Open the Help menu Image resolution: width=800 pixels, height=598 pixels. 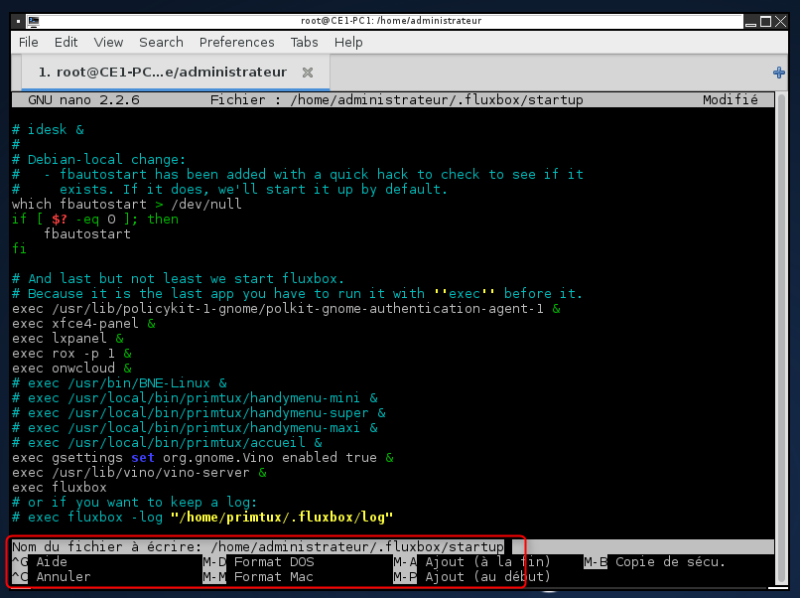click(348, 42)
